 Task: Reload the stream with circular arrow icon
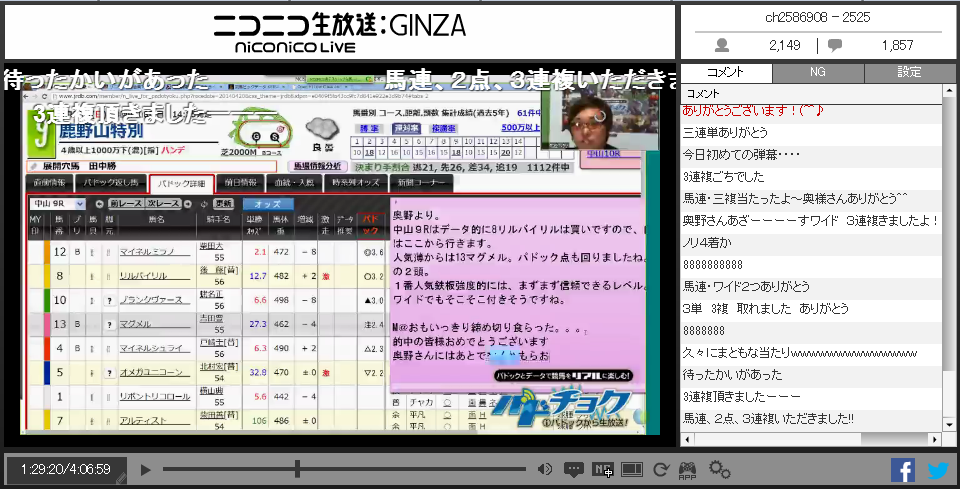(660, 470)
